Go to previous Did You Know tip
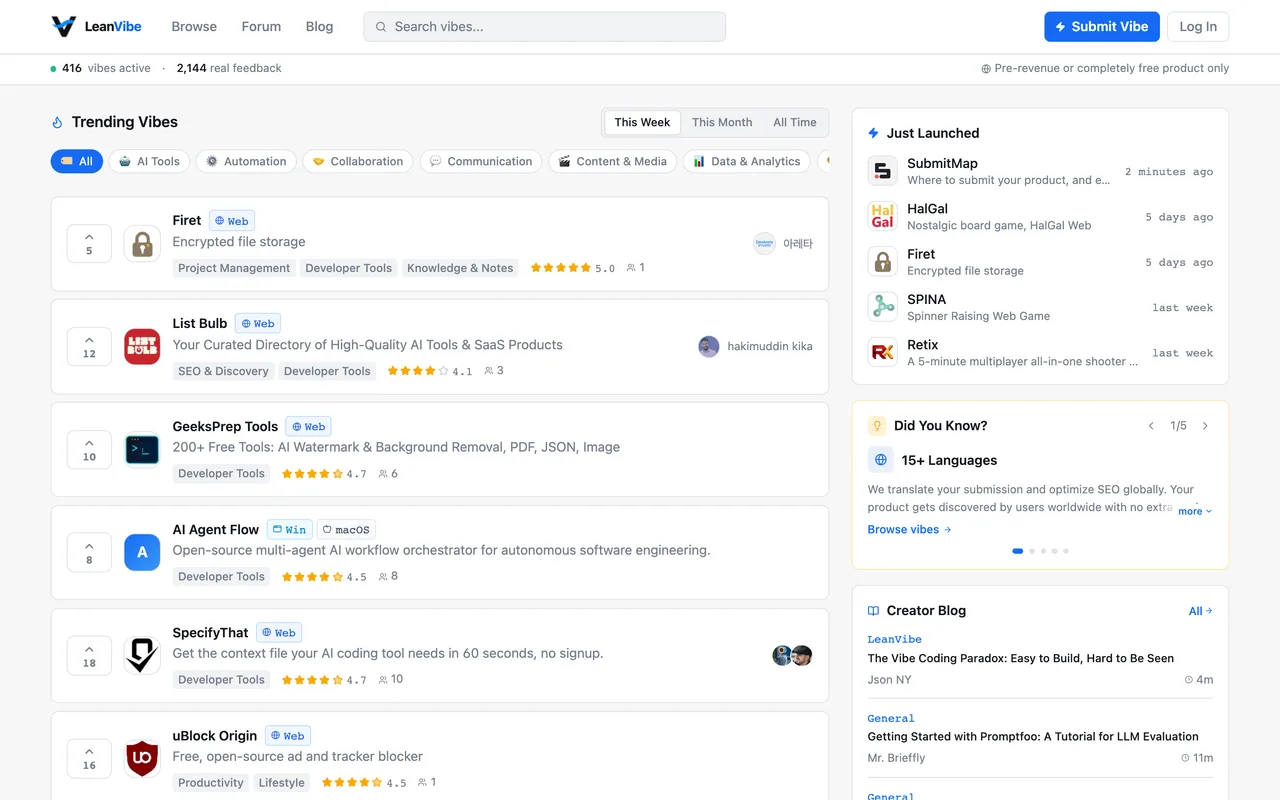The height and width of the screenshot is (800, 1280). pyautogui.click(x=1151, y=426)
